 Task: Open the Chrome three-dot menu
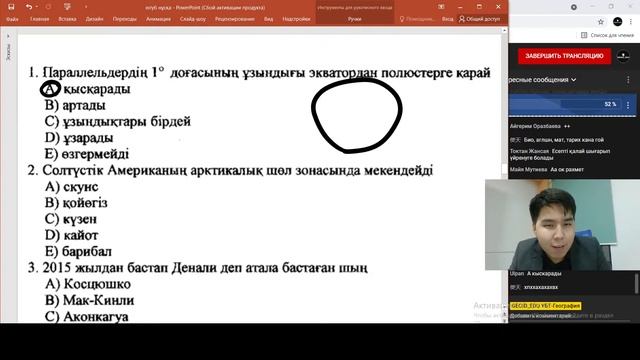(631, 22)
